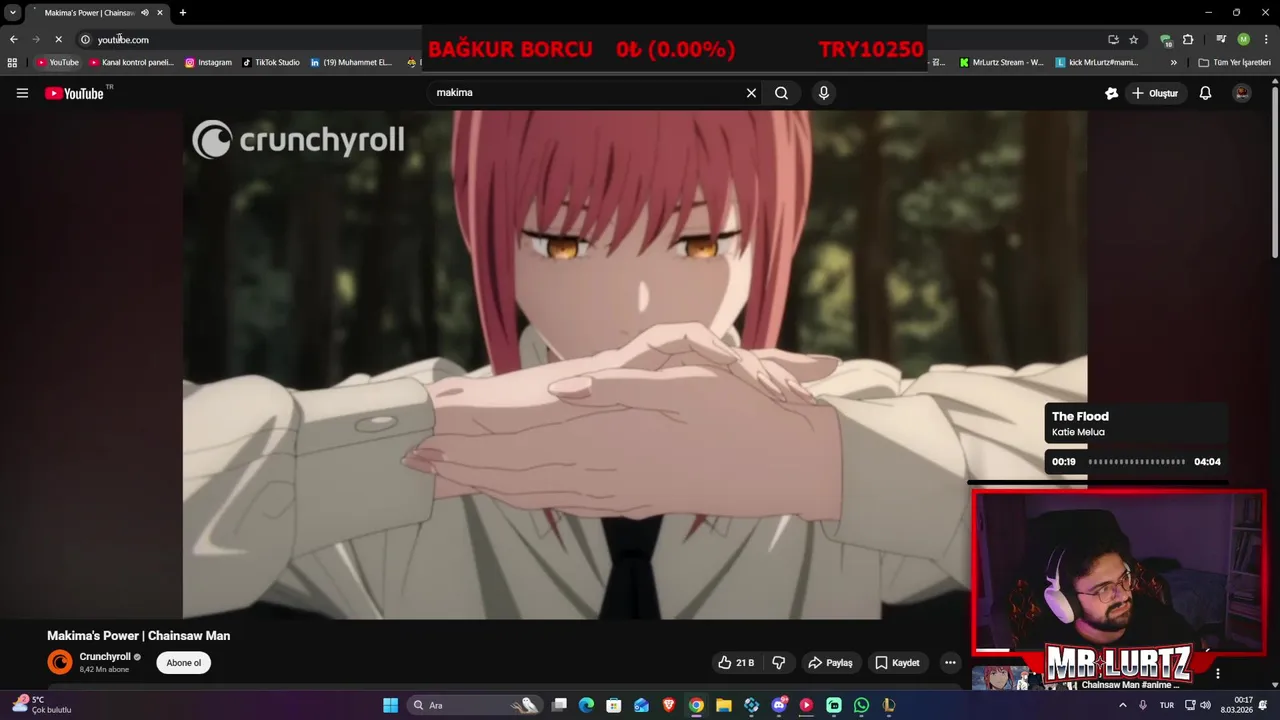The height and width of the screenshot is (720, 1280).
Task: Open the weather widget 5°C
Action: coord(40,705)
